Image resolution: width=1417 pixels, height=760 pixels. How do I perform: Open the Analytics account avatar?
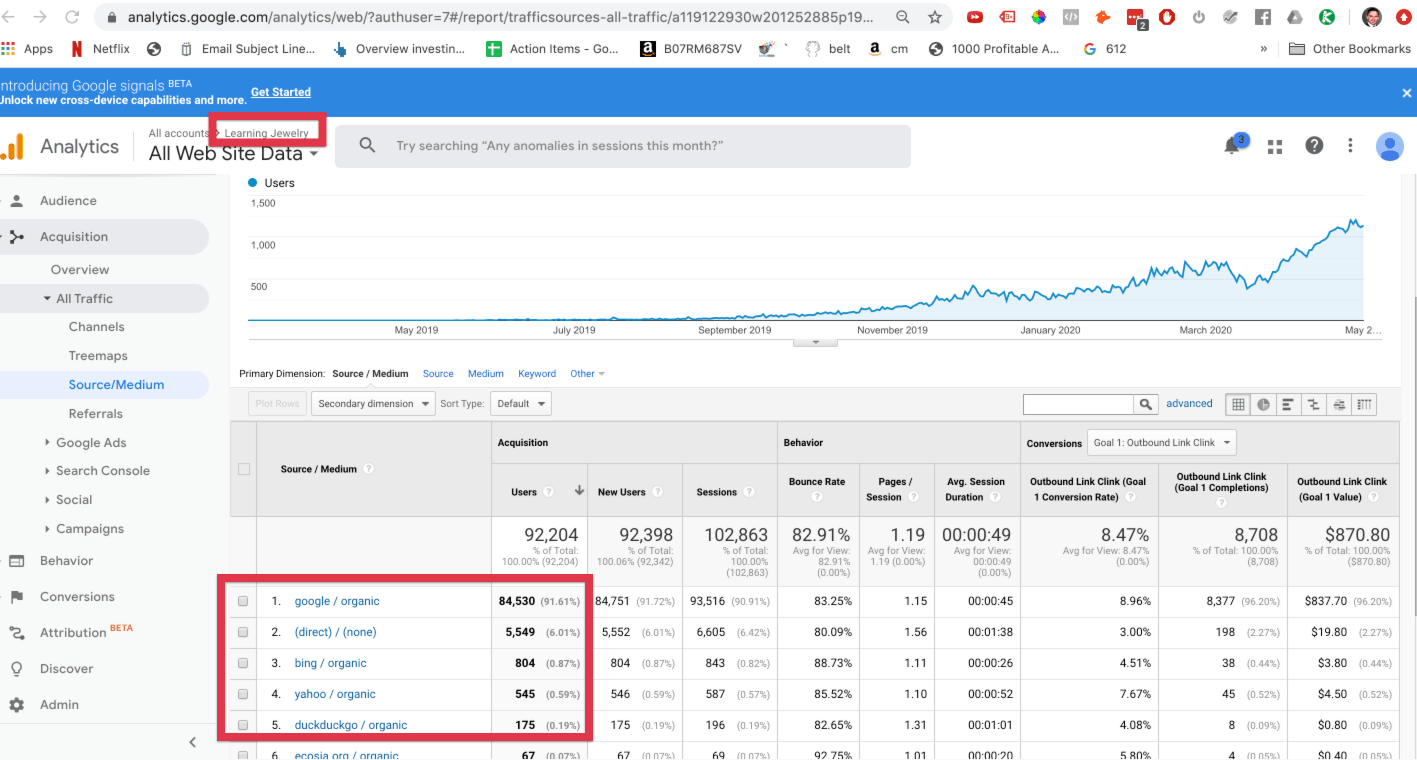pyautogui.click(x=1390, y=146)
